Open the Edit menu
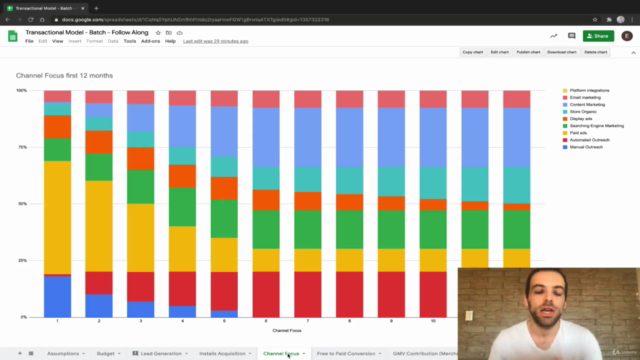This screenshot has width=640, height=360. click(42, 41)
